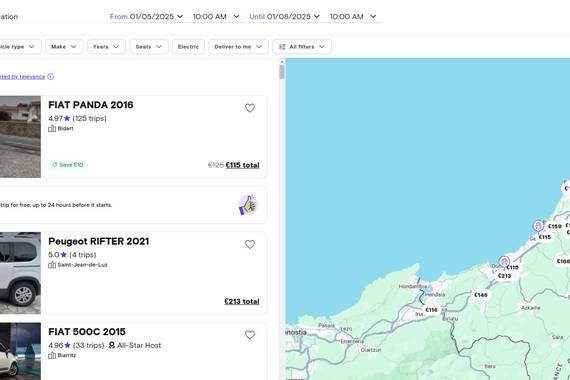Click the listings scrollbar thumb

tap(282, 71)
